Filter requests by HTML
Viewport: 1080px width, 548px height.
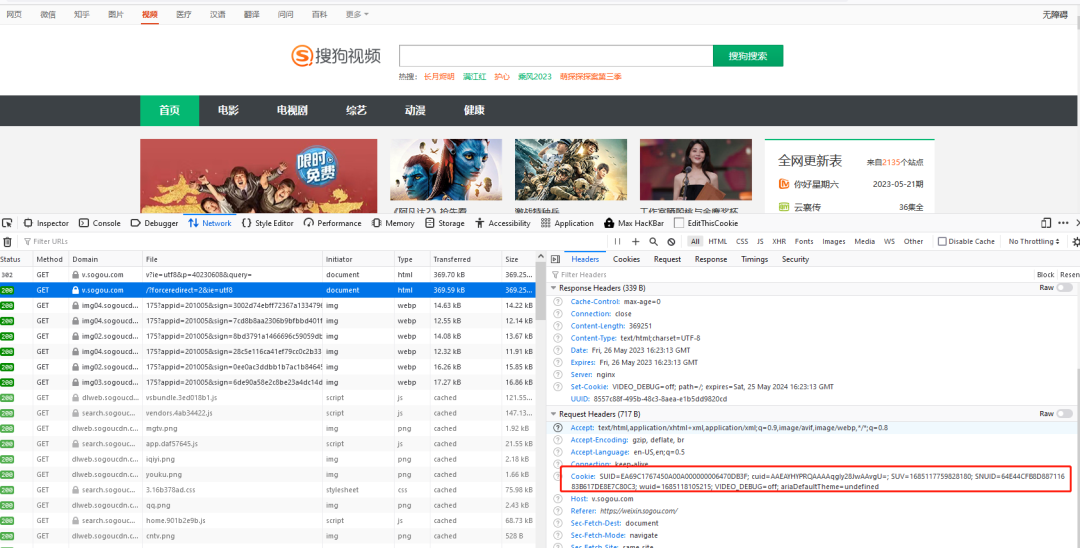click(718, 242)
